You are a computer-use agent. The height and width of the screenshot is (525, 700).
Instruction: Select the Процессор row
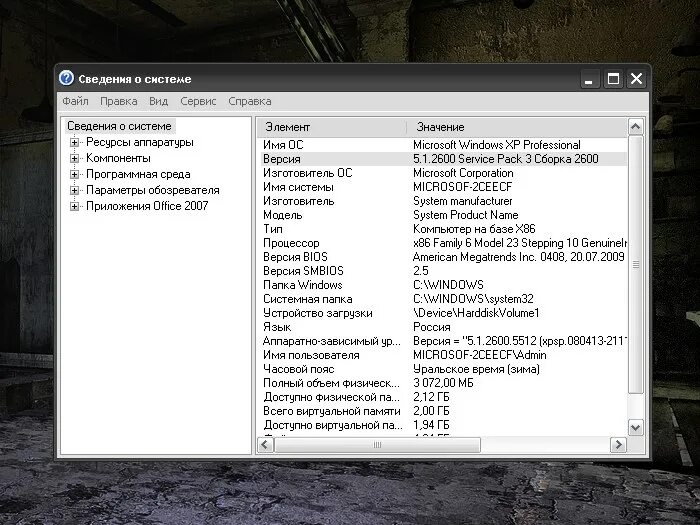[444, 243]
